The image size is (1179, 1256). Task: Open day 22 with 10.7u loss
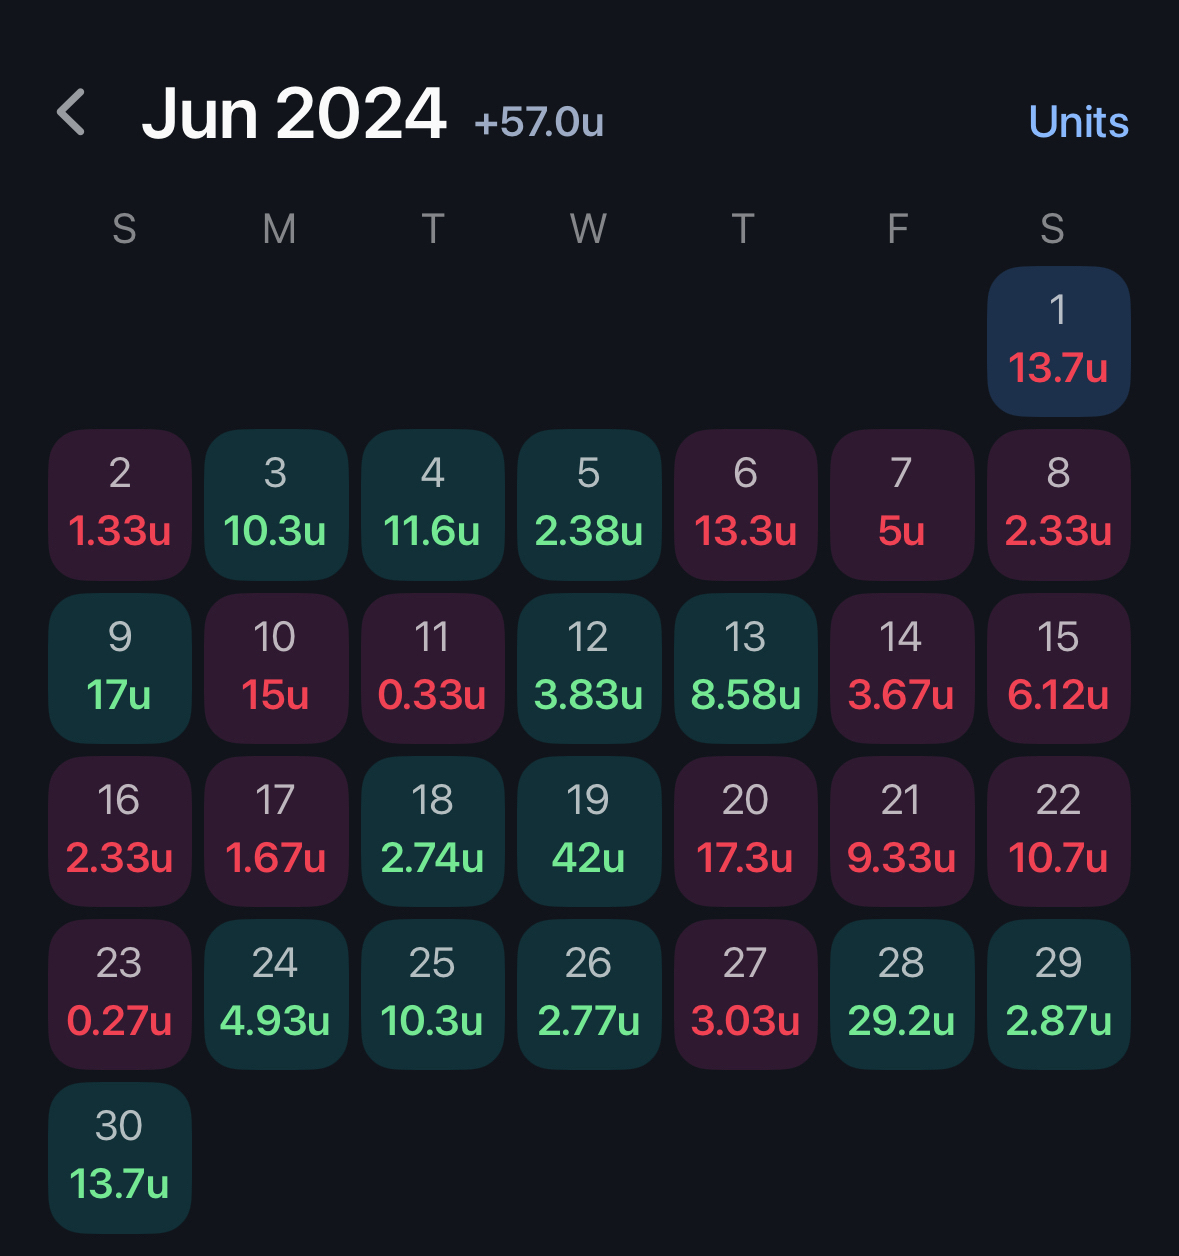click(1059, 831)
